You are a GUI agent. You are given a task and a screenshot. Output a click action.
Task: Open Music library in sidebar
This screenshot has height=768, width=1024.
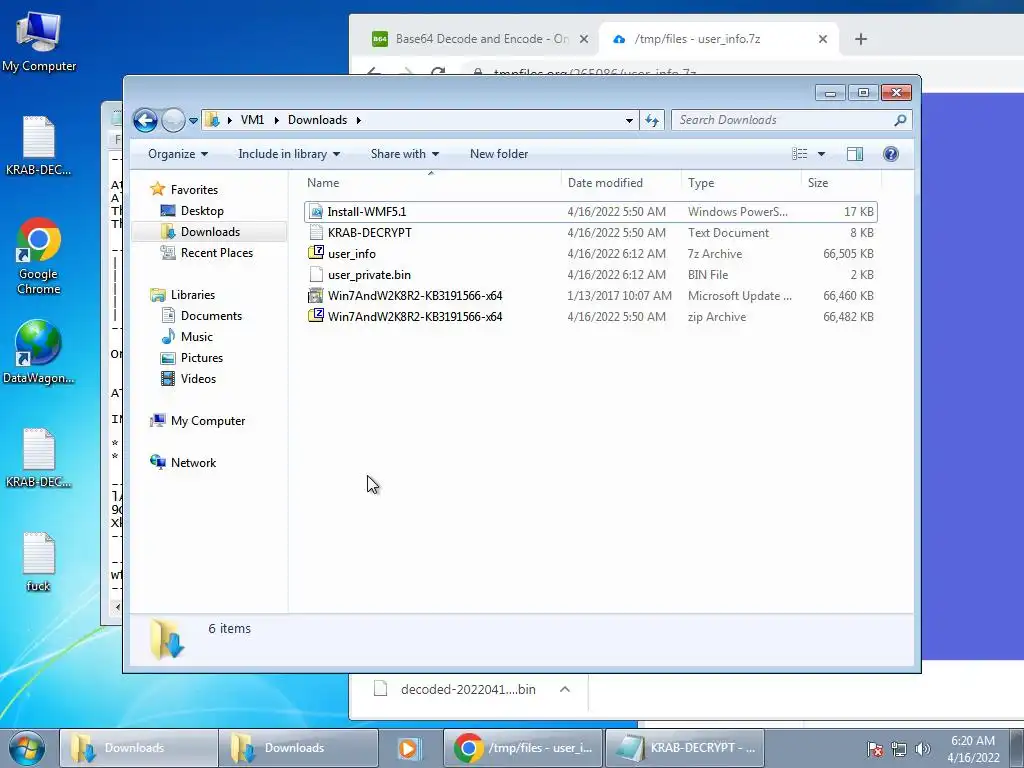pyautogui.click(x=197, y=336)
